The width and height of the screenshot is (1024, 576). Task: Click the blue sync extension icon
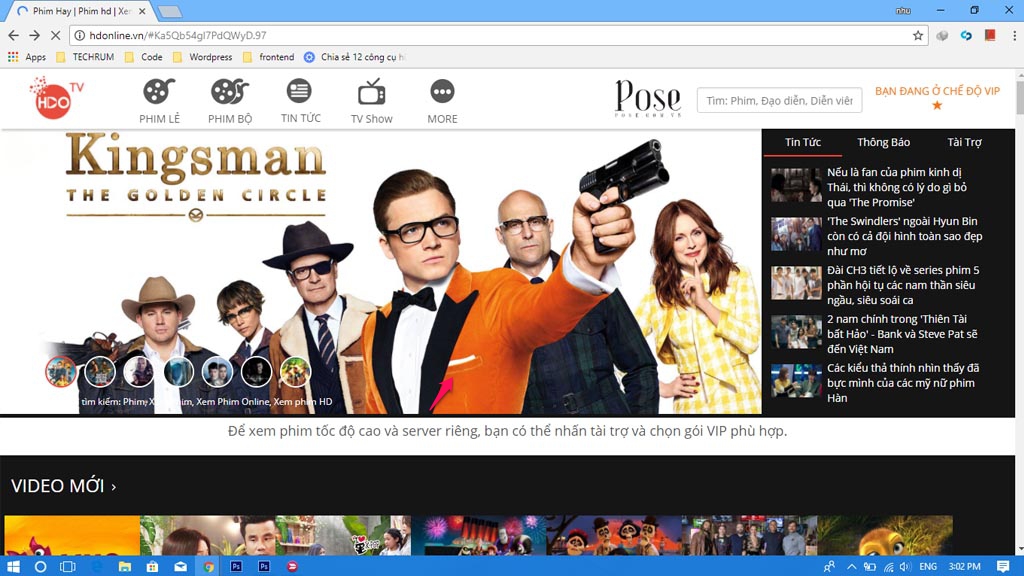pos(966,35)
